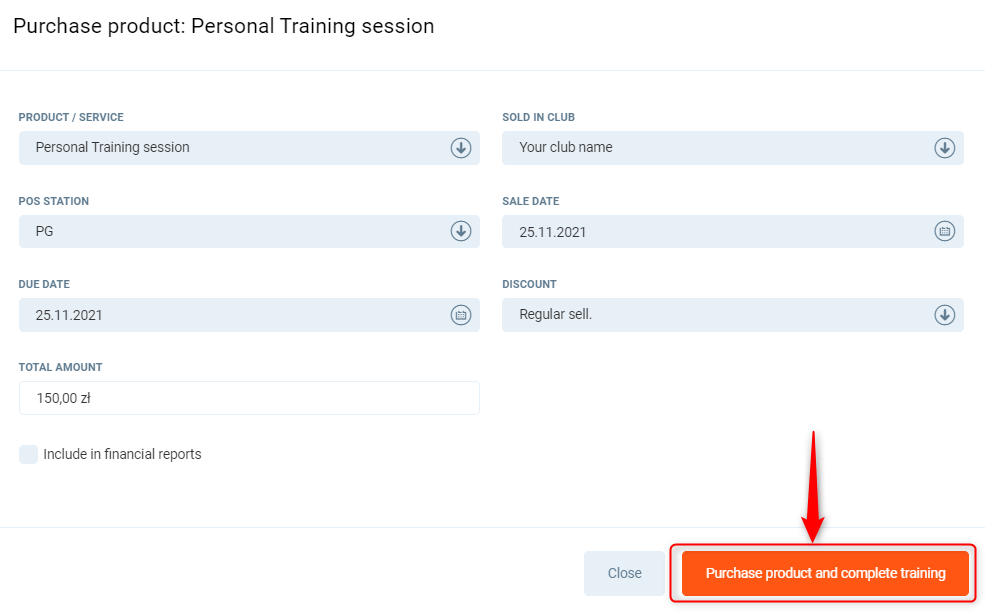Click the TOTAL AMOUNT field label
Screen dimensions: 985x615
pyautogui.click(x=60, y=368)
